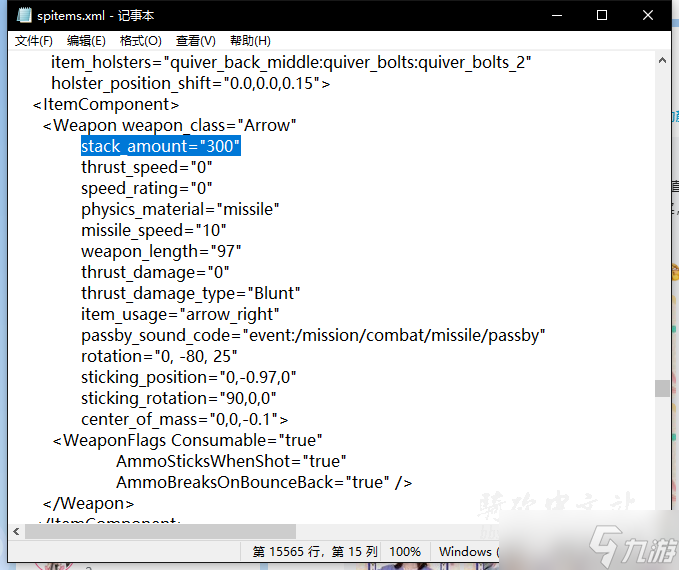Screen dimensions: 679x570
Task: Open the 文件(F) menu
Action: 34,41
